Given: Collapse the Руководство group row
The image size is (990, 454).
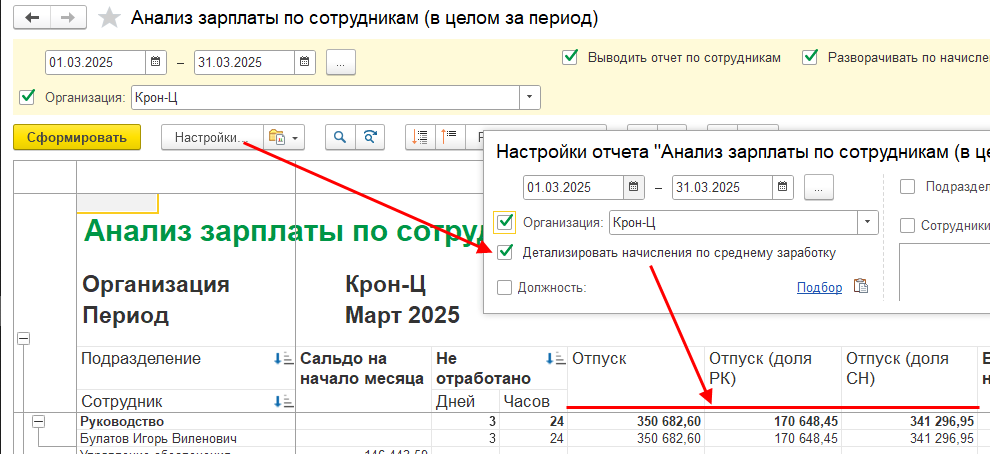Looking at the screenshot, I should tap(39, 423).
